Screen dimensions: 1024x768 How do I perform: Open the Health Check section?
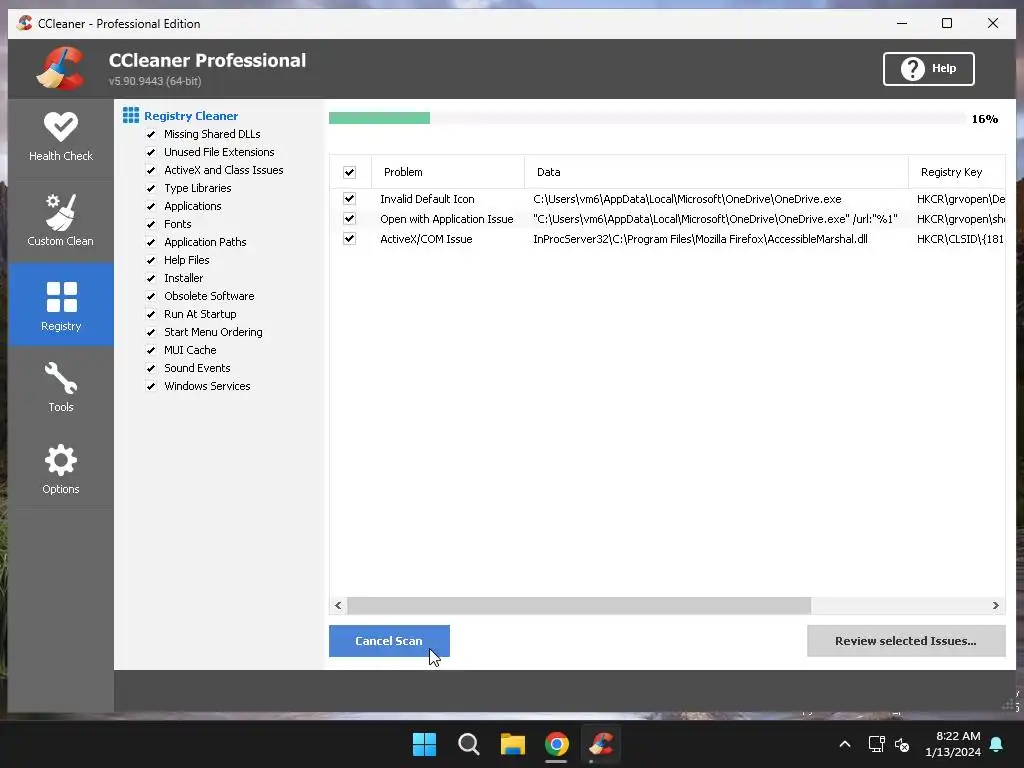(x=61, y=137)
